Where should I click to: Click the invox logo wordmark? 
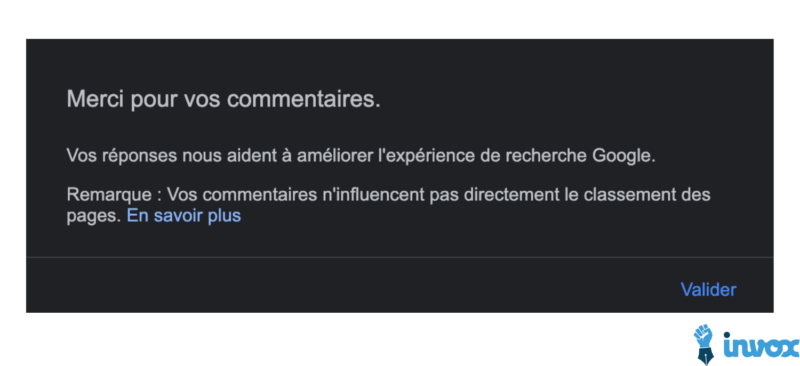tap(761, 346)
